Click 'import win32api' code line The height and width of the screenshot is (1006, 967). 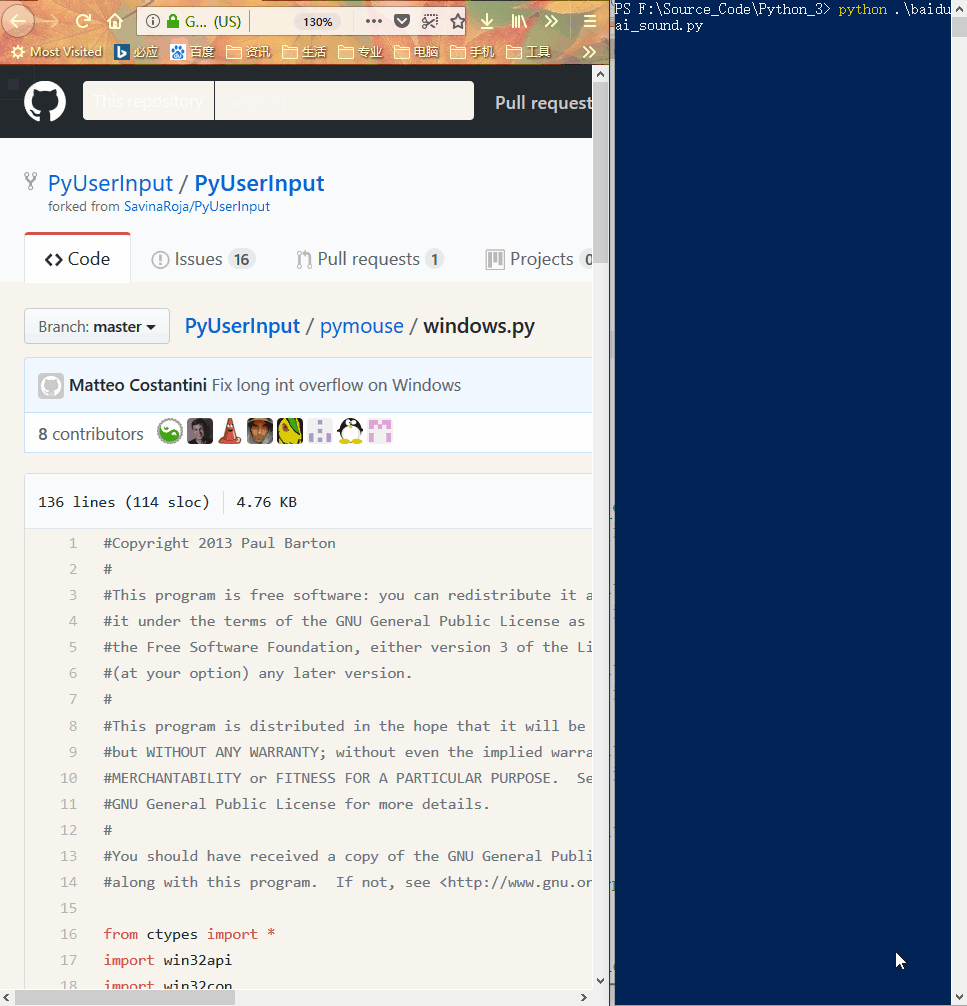tap(167, 960)
